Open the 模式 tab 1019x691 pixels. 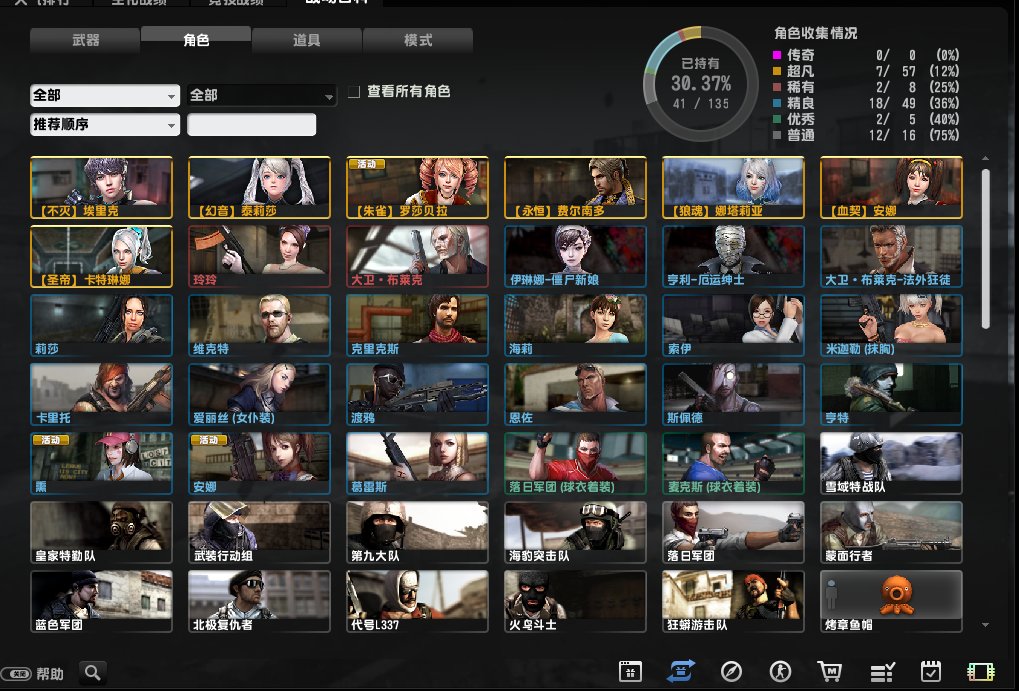(417, 41)
